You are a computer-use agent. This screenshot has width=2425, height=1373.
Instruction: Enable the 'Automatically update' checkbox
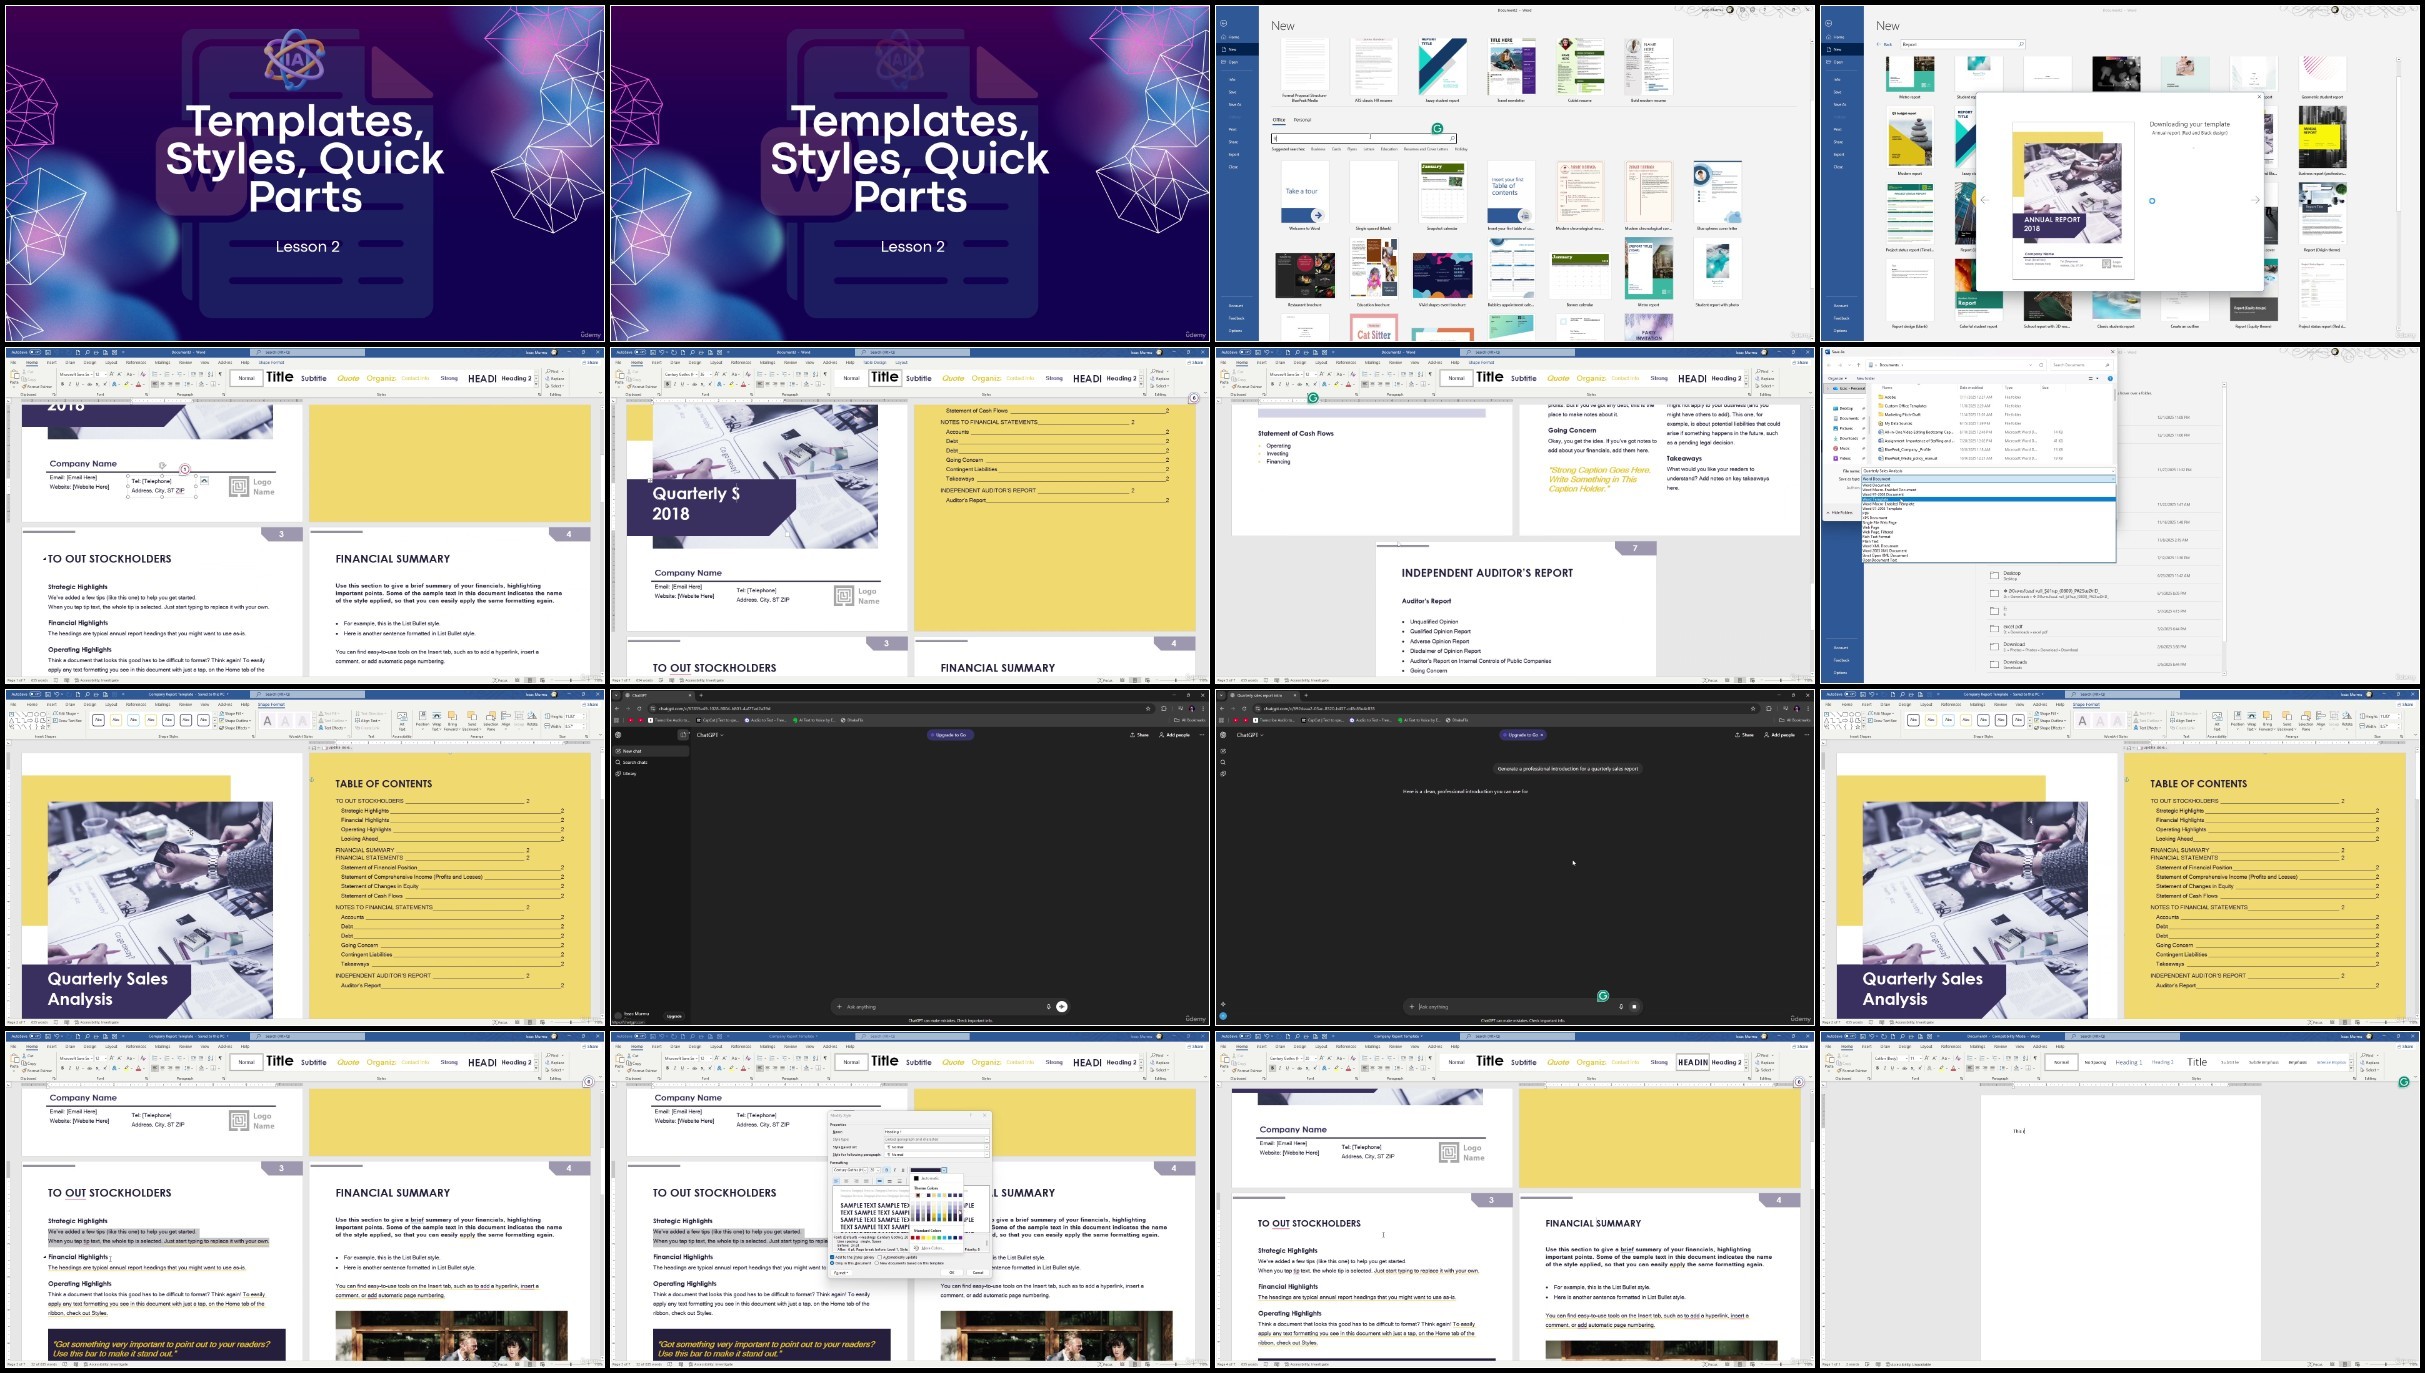[880, 1257]
